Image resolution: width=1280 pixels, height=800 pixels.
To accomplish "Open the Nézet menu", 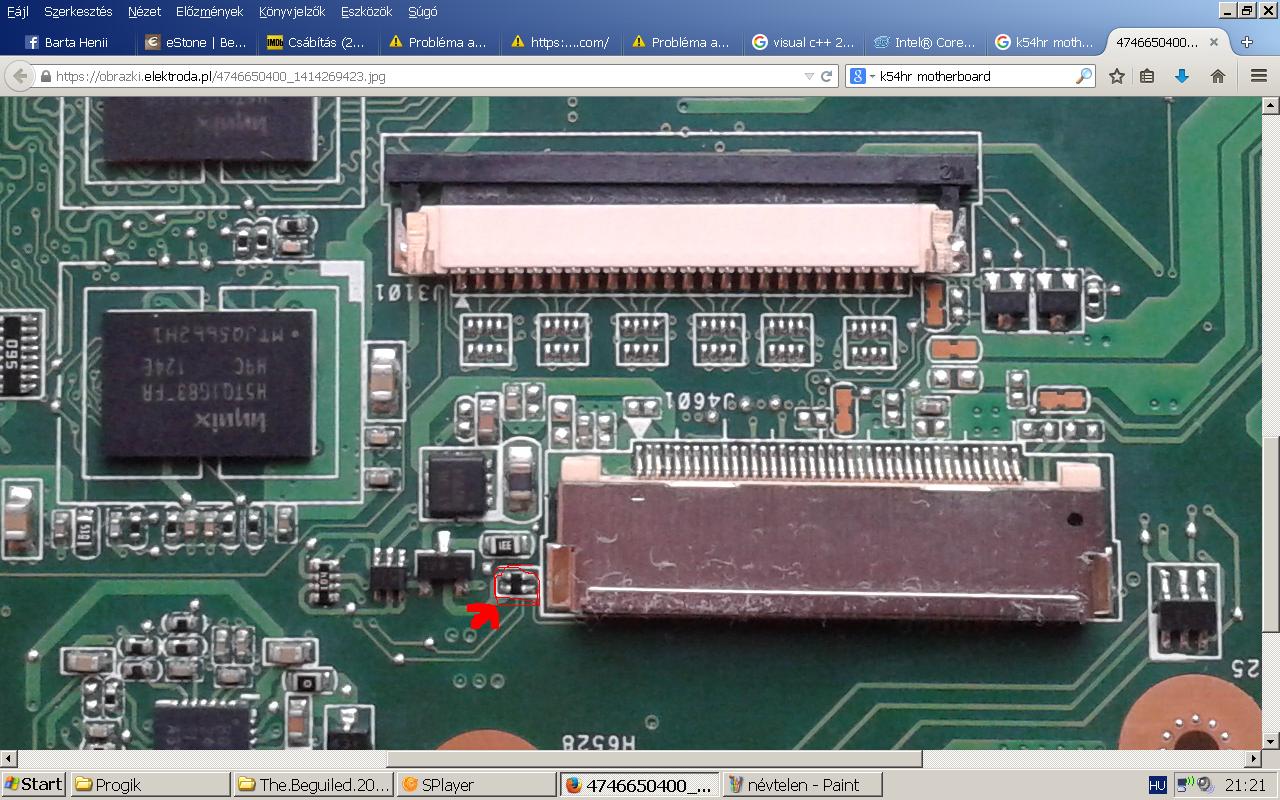I will [x=144, y=11].
